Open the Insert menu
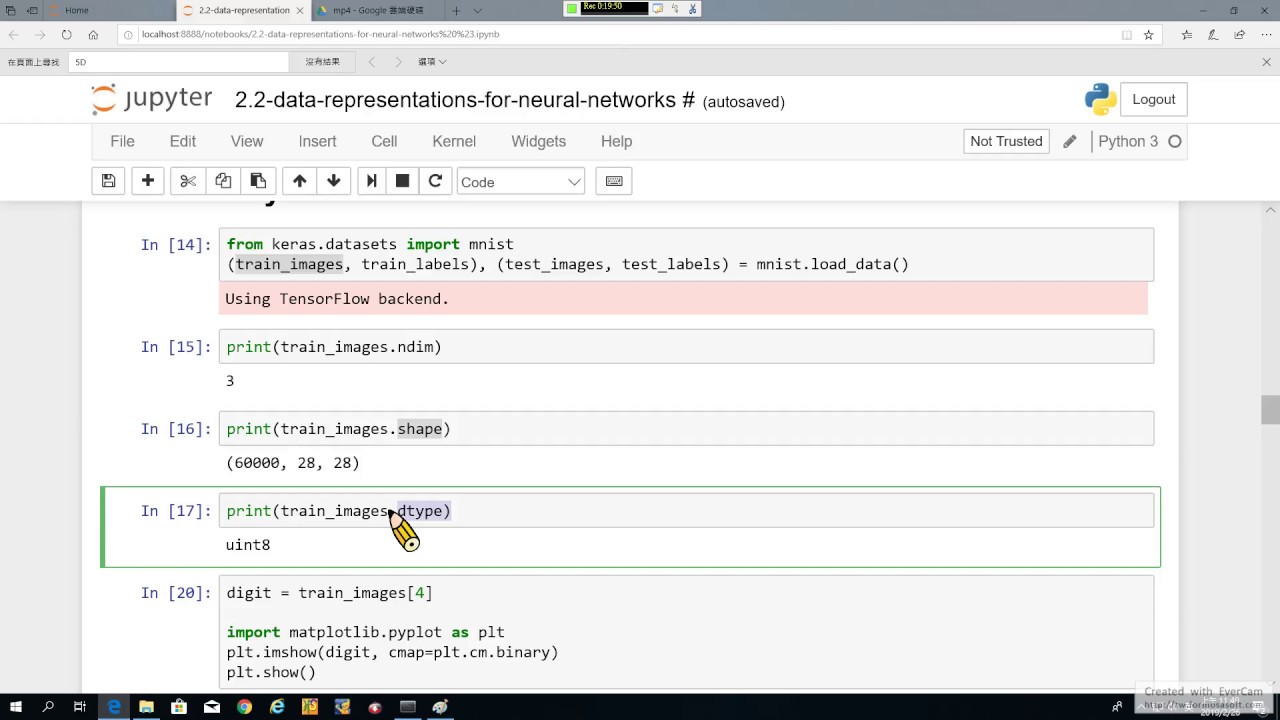Viewport: 1280px width, 720px height. (x=317, y=141)
